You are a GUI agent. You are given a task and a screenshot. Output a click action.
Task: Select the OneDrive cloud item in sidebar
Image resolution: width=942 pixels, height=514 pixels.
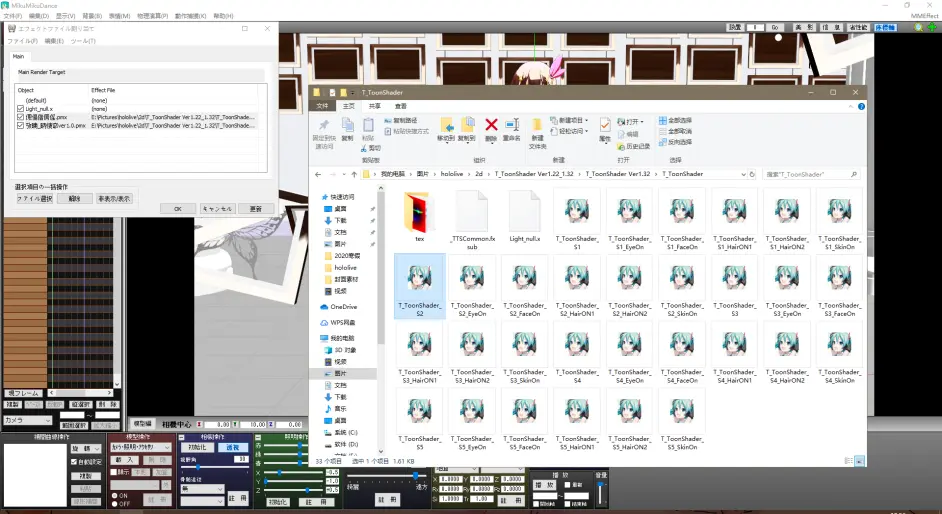coord(339,307)
